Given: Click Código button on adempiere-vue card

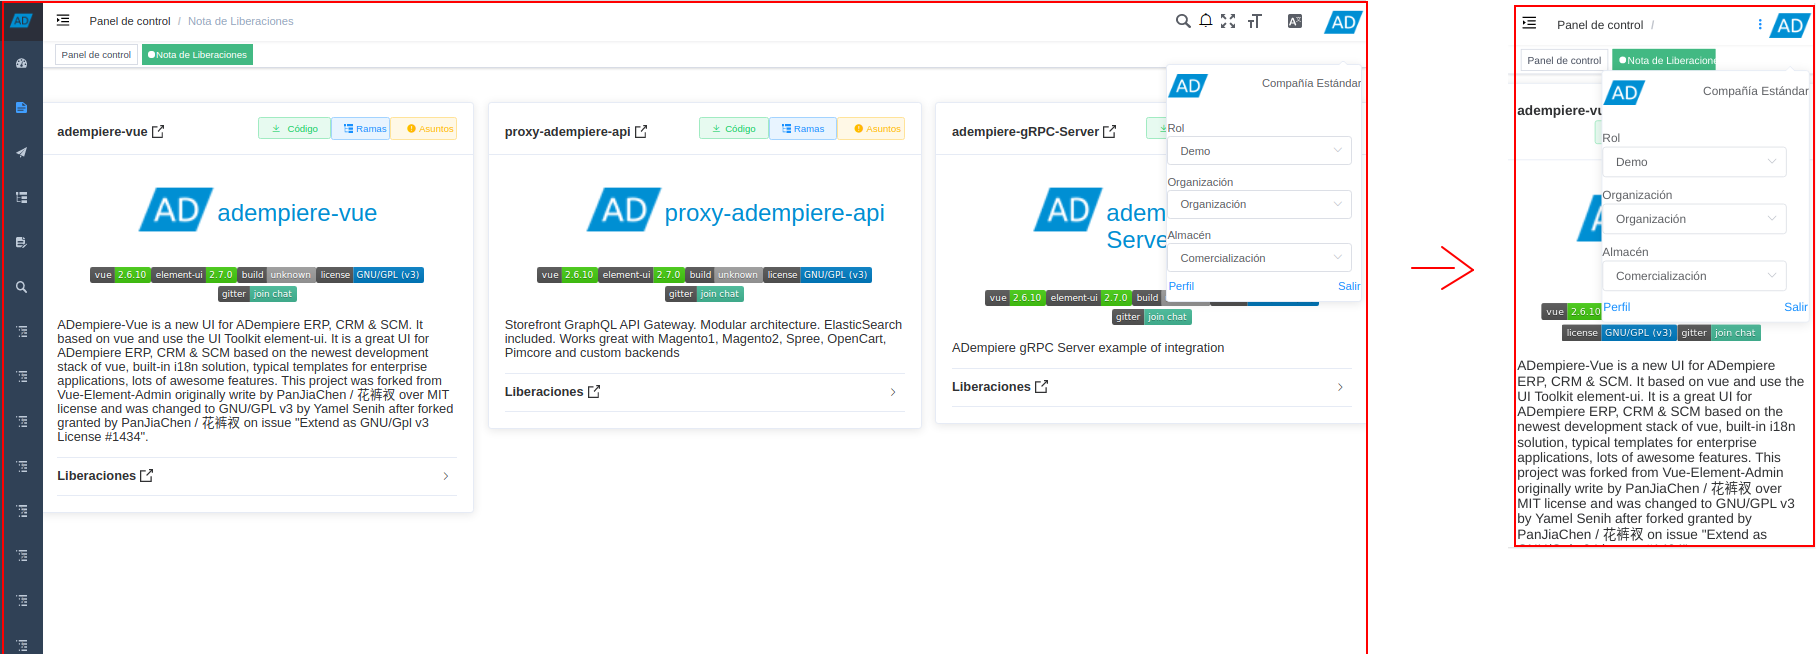Looking at the screenshot, I should click(x=295, y=129).
